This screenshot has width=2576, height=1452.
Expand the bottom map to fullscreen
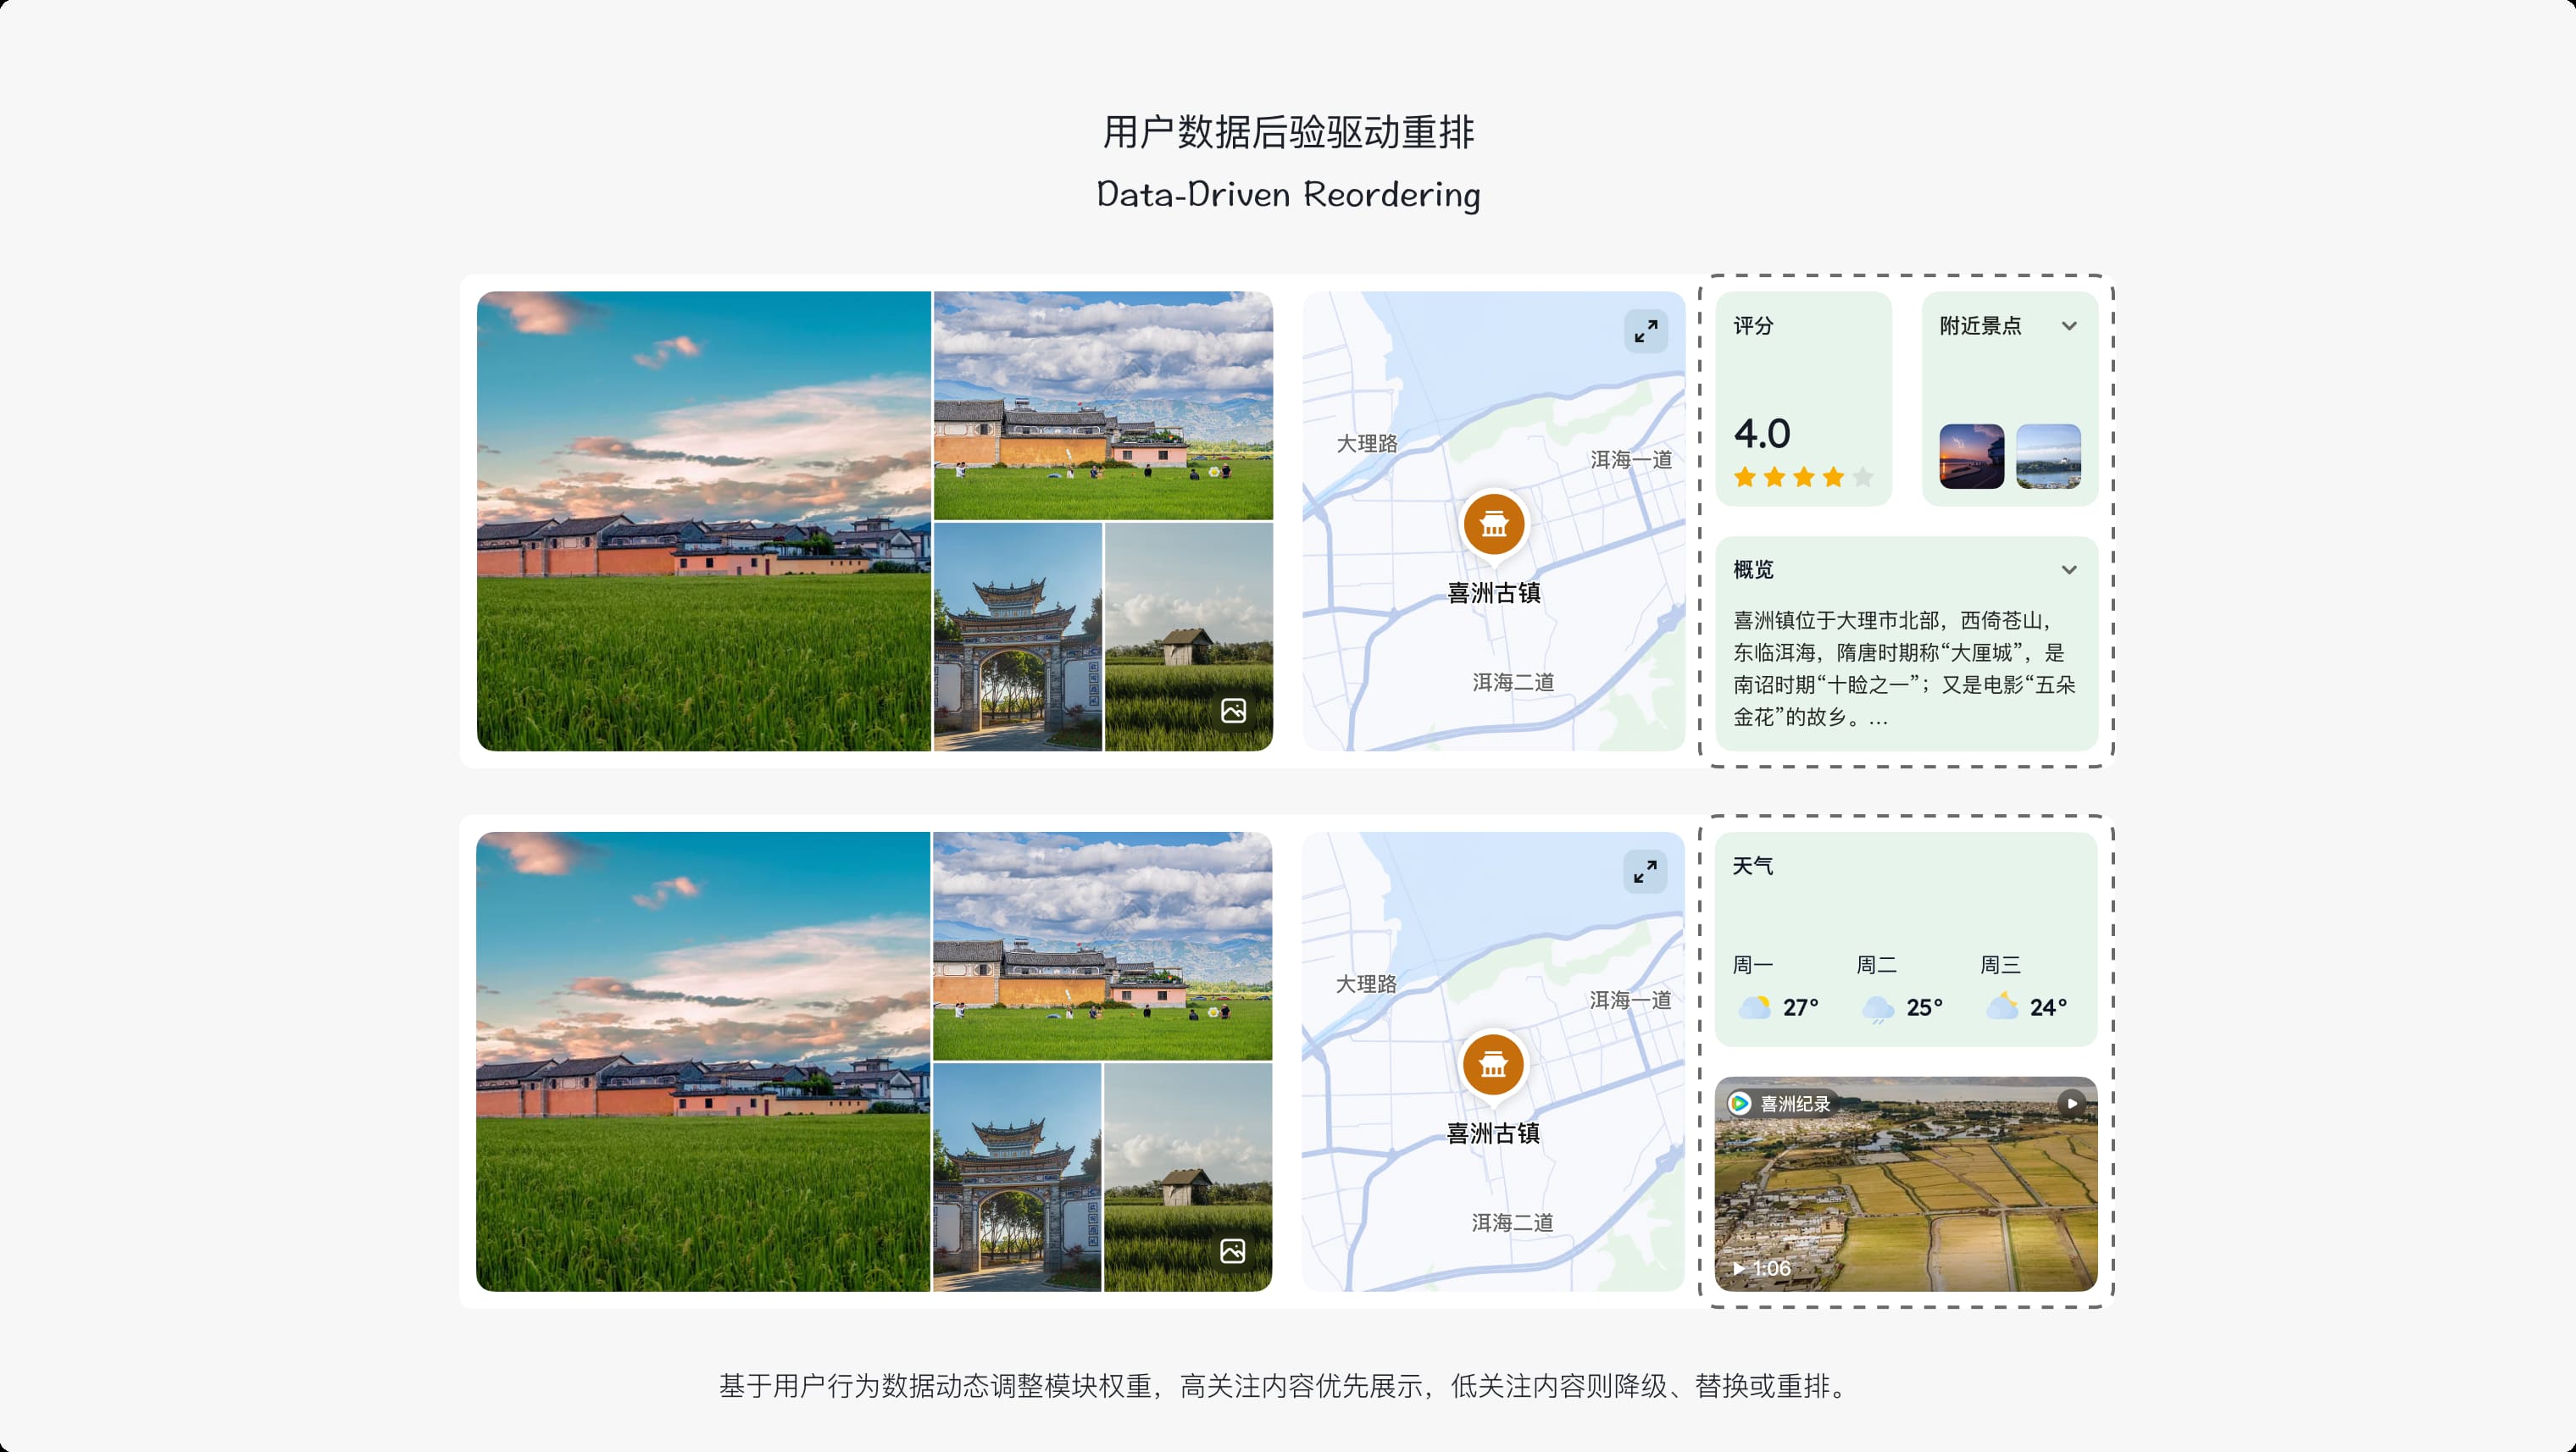coord(1645,872)
